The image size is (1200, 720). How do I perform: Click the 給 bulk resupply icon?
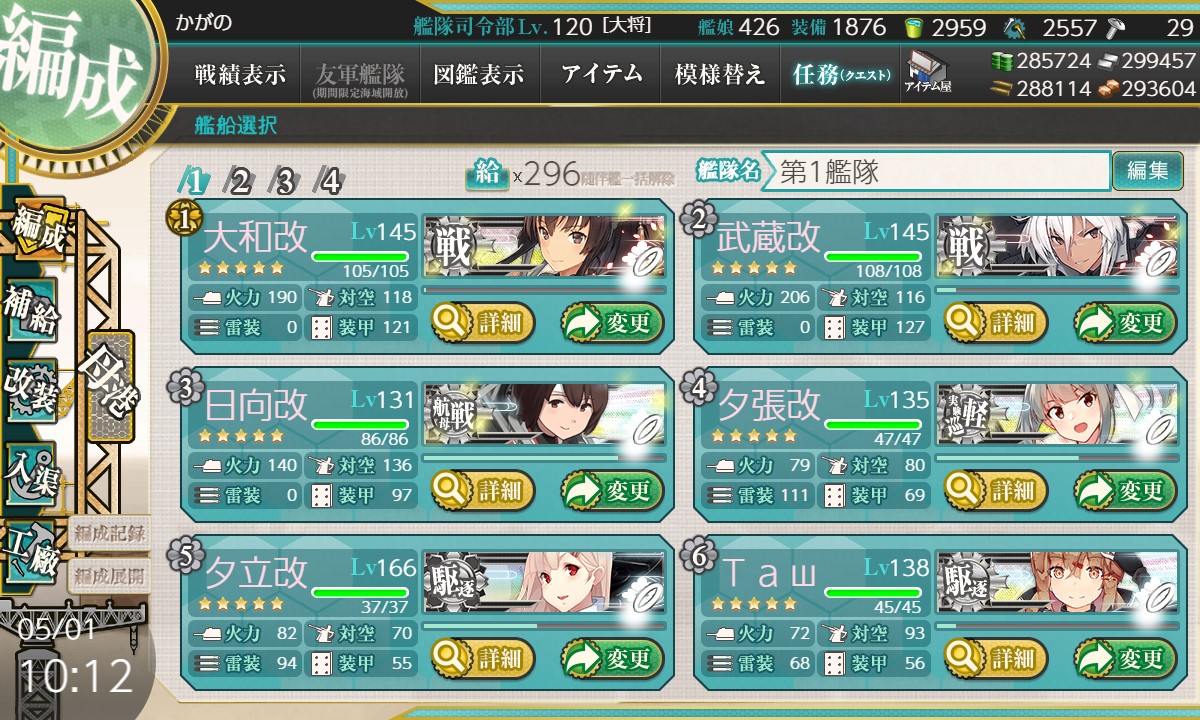pyautogui.click(x=487, y=174)
